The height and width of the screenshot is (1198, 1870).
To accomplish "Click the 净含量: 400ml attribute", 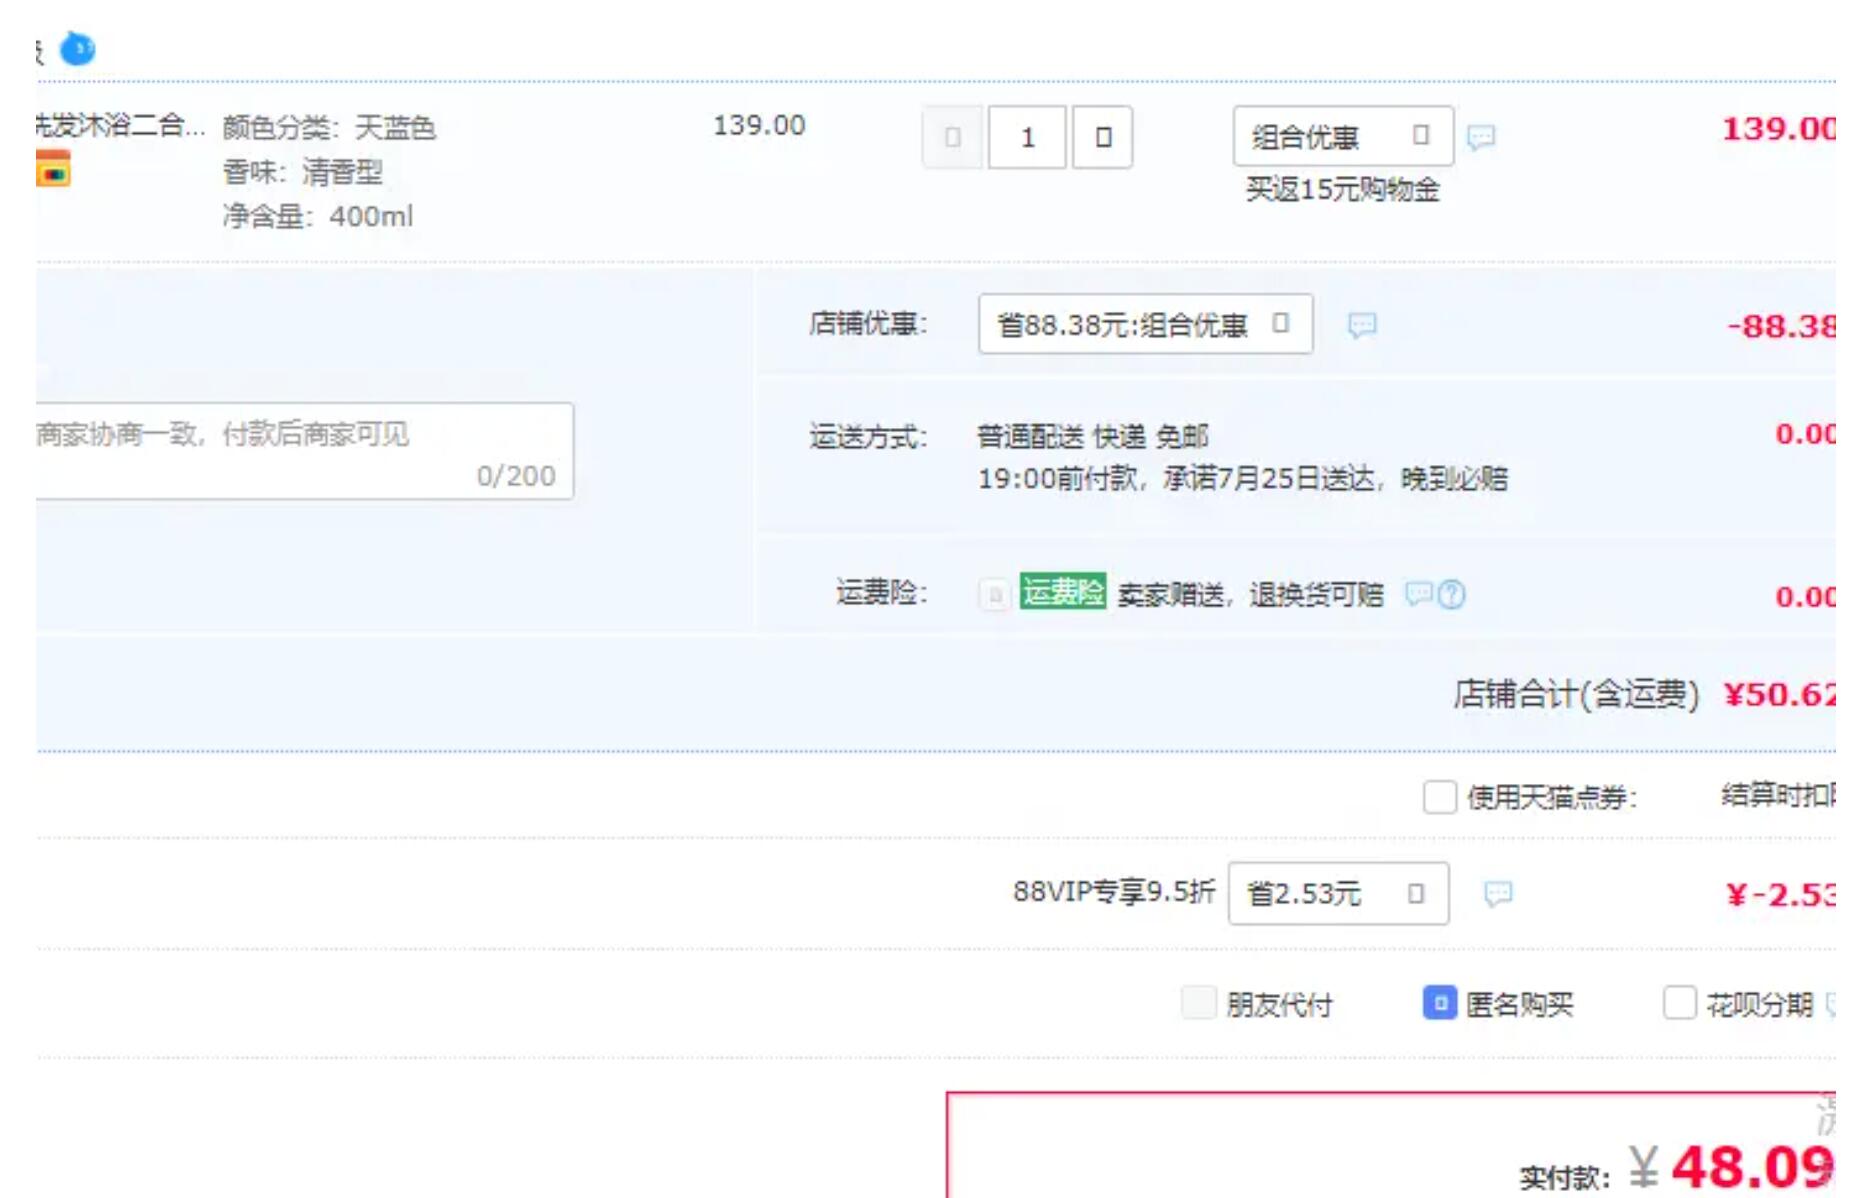I will click(317, 216).
